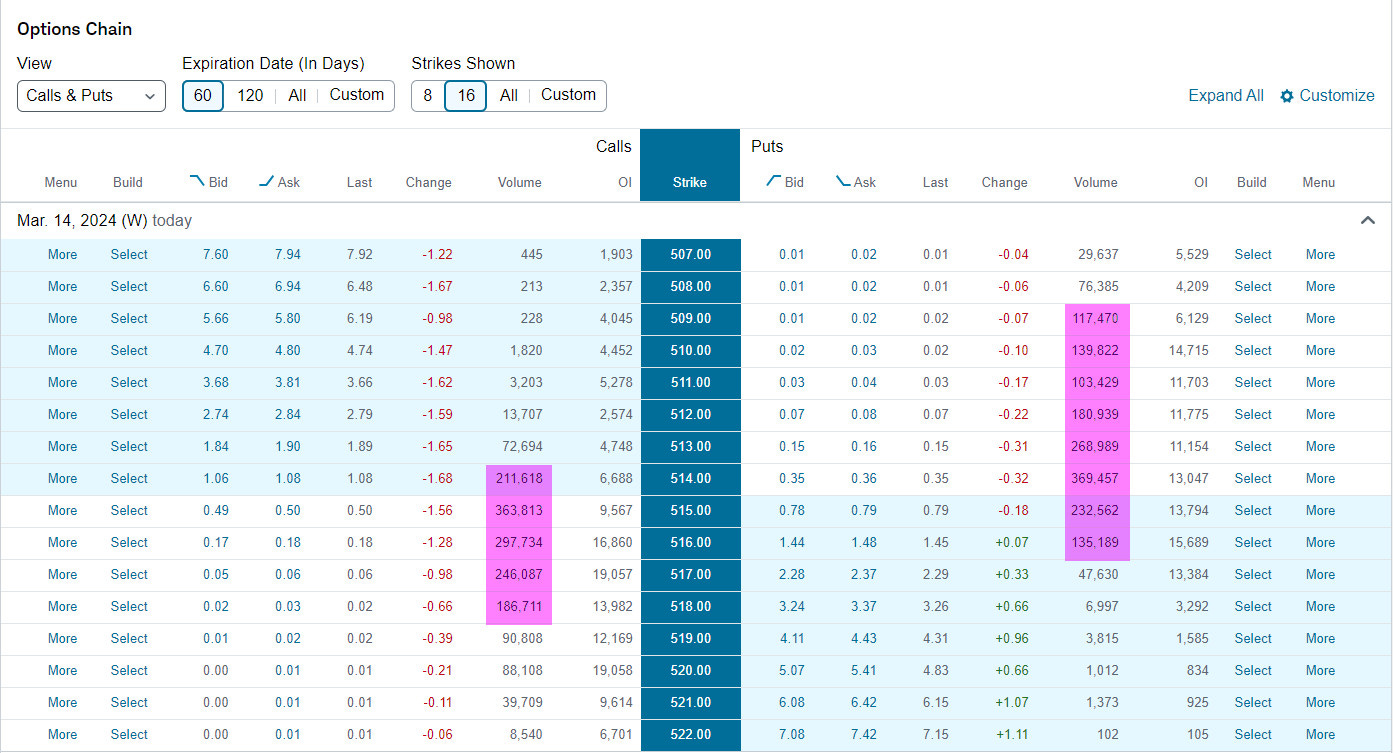This screenshot has height=753, width=1393.
Task: Open calls More menu for 518.00 strike
Action: click(62, 607)
